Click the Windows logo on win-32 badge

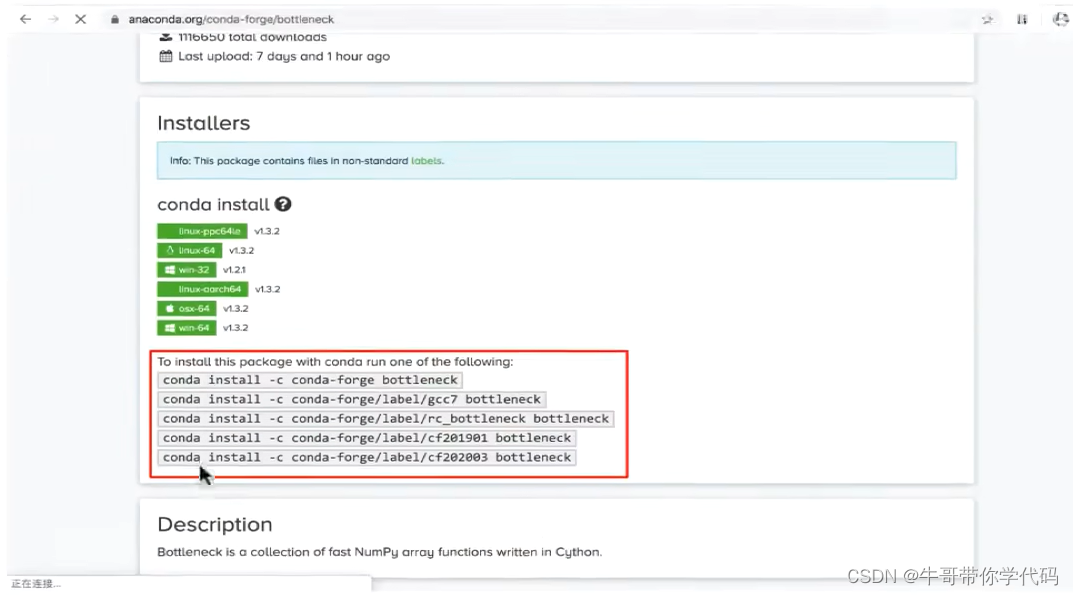tap(170, 270)
